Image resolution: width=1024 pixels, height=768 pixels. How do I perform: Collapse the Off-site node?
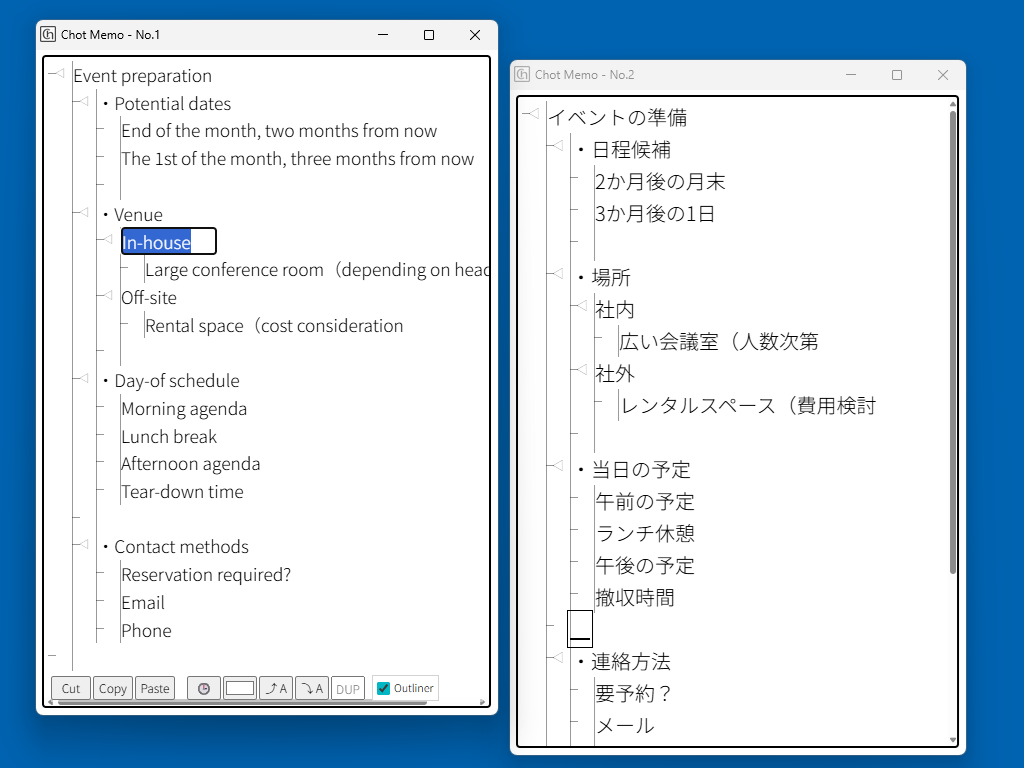(x=106, y=295)
